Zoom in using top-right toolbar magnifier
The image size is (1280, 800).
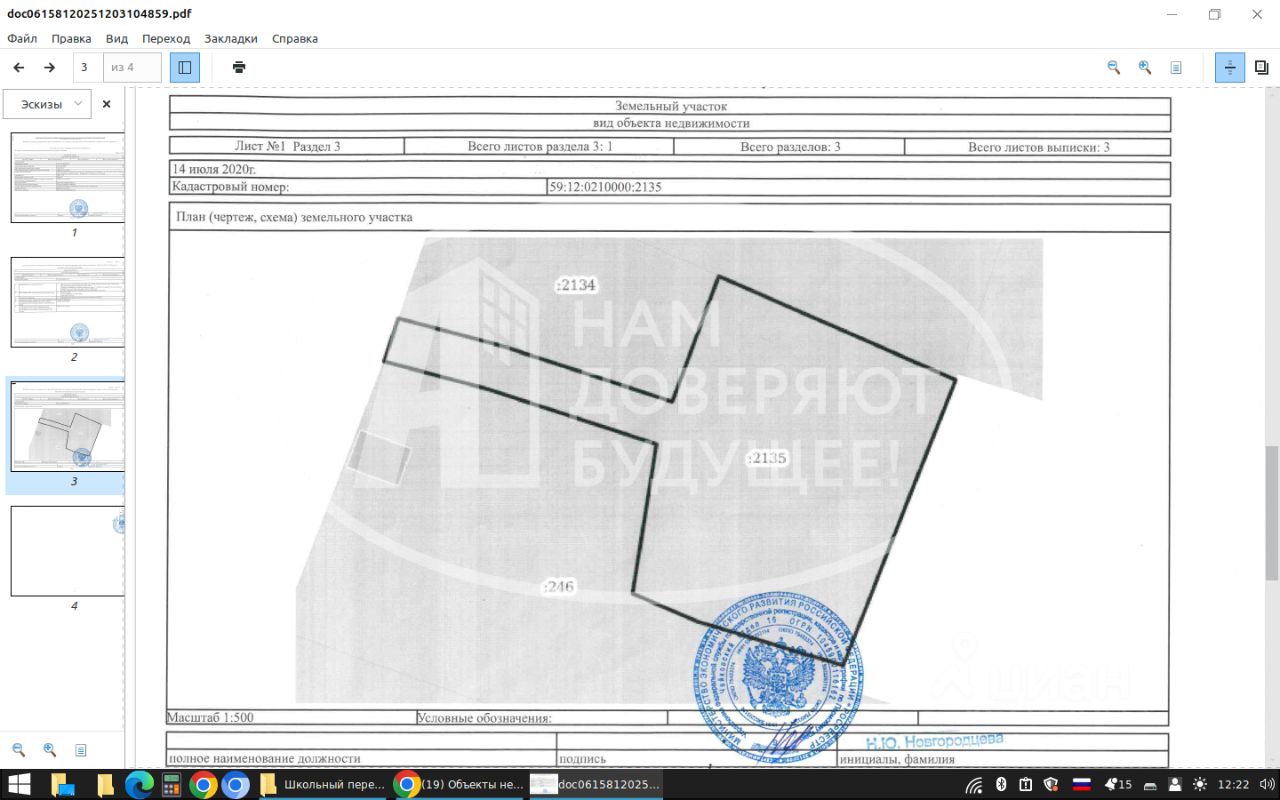[1144, 67]
